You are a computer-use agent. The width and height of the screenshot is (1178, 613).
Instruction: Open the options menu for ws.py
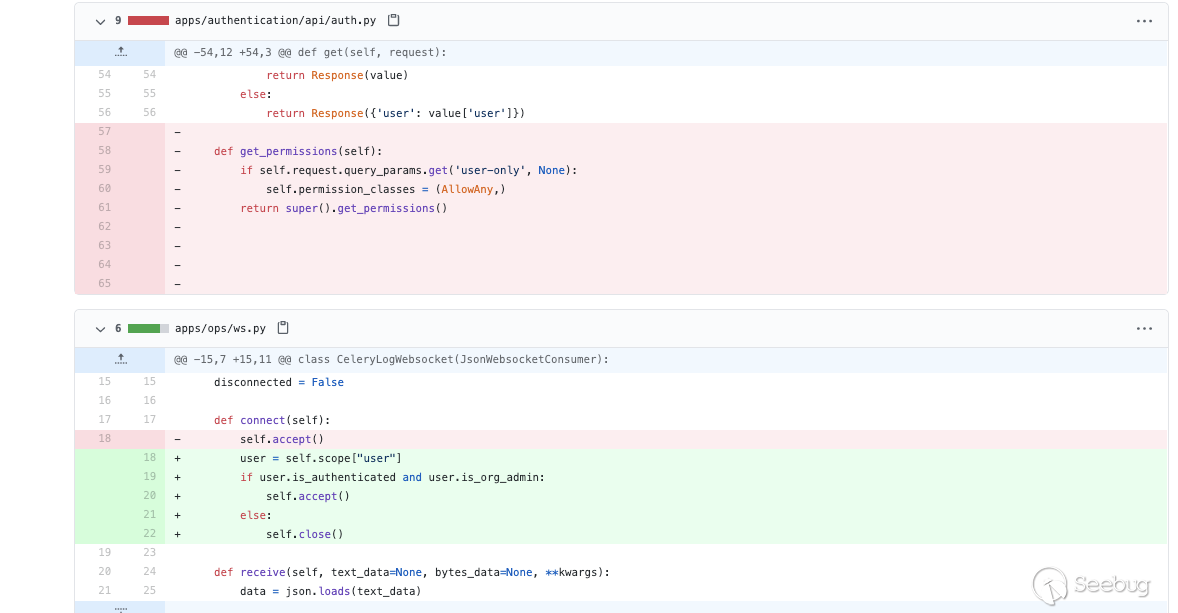1144,328
